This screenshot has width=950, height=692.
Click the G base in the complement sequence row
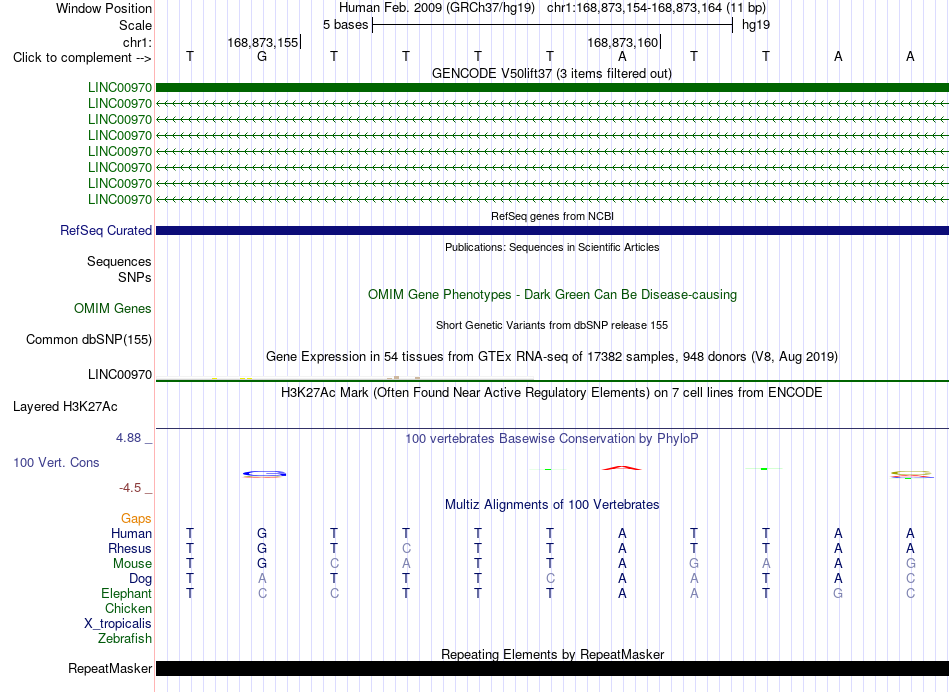pos(262,56)
